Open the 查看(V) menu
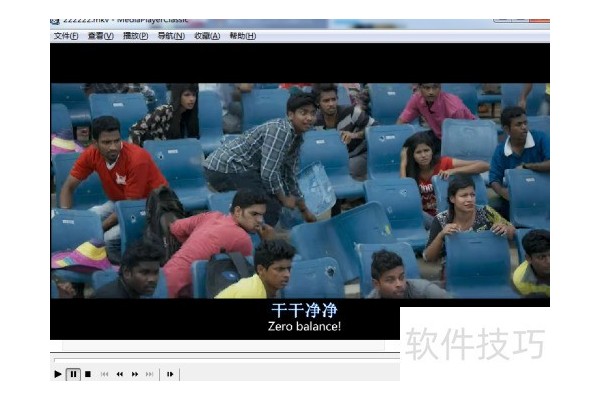 [101, 36]
